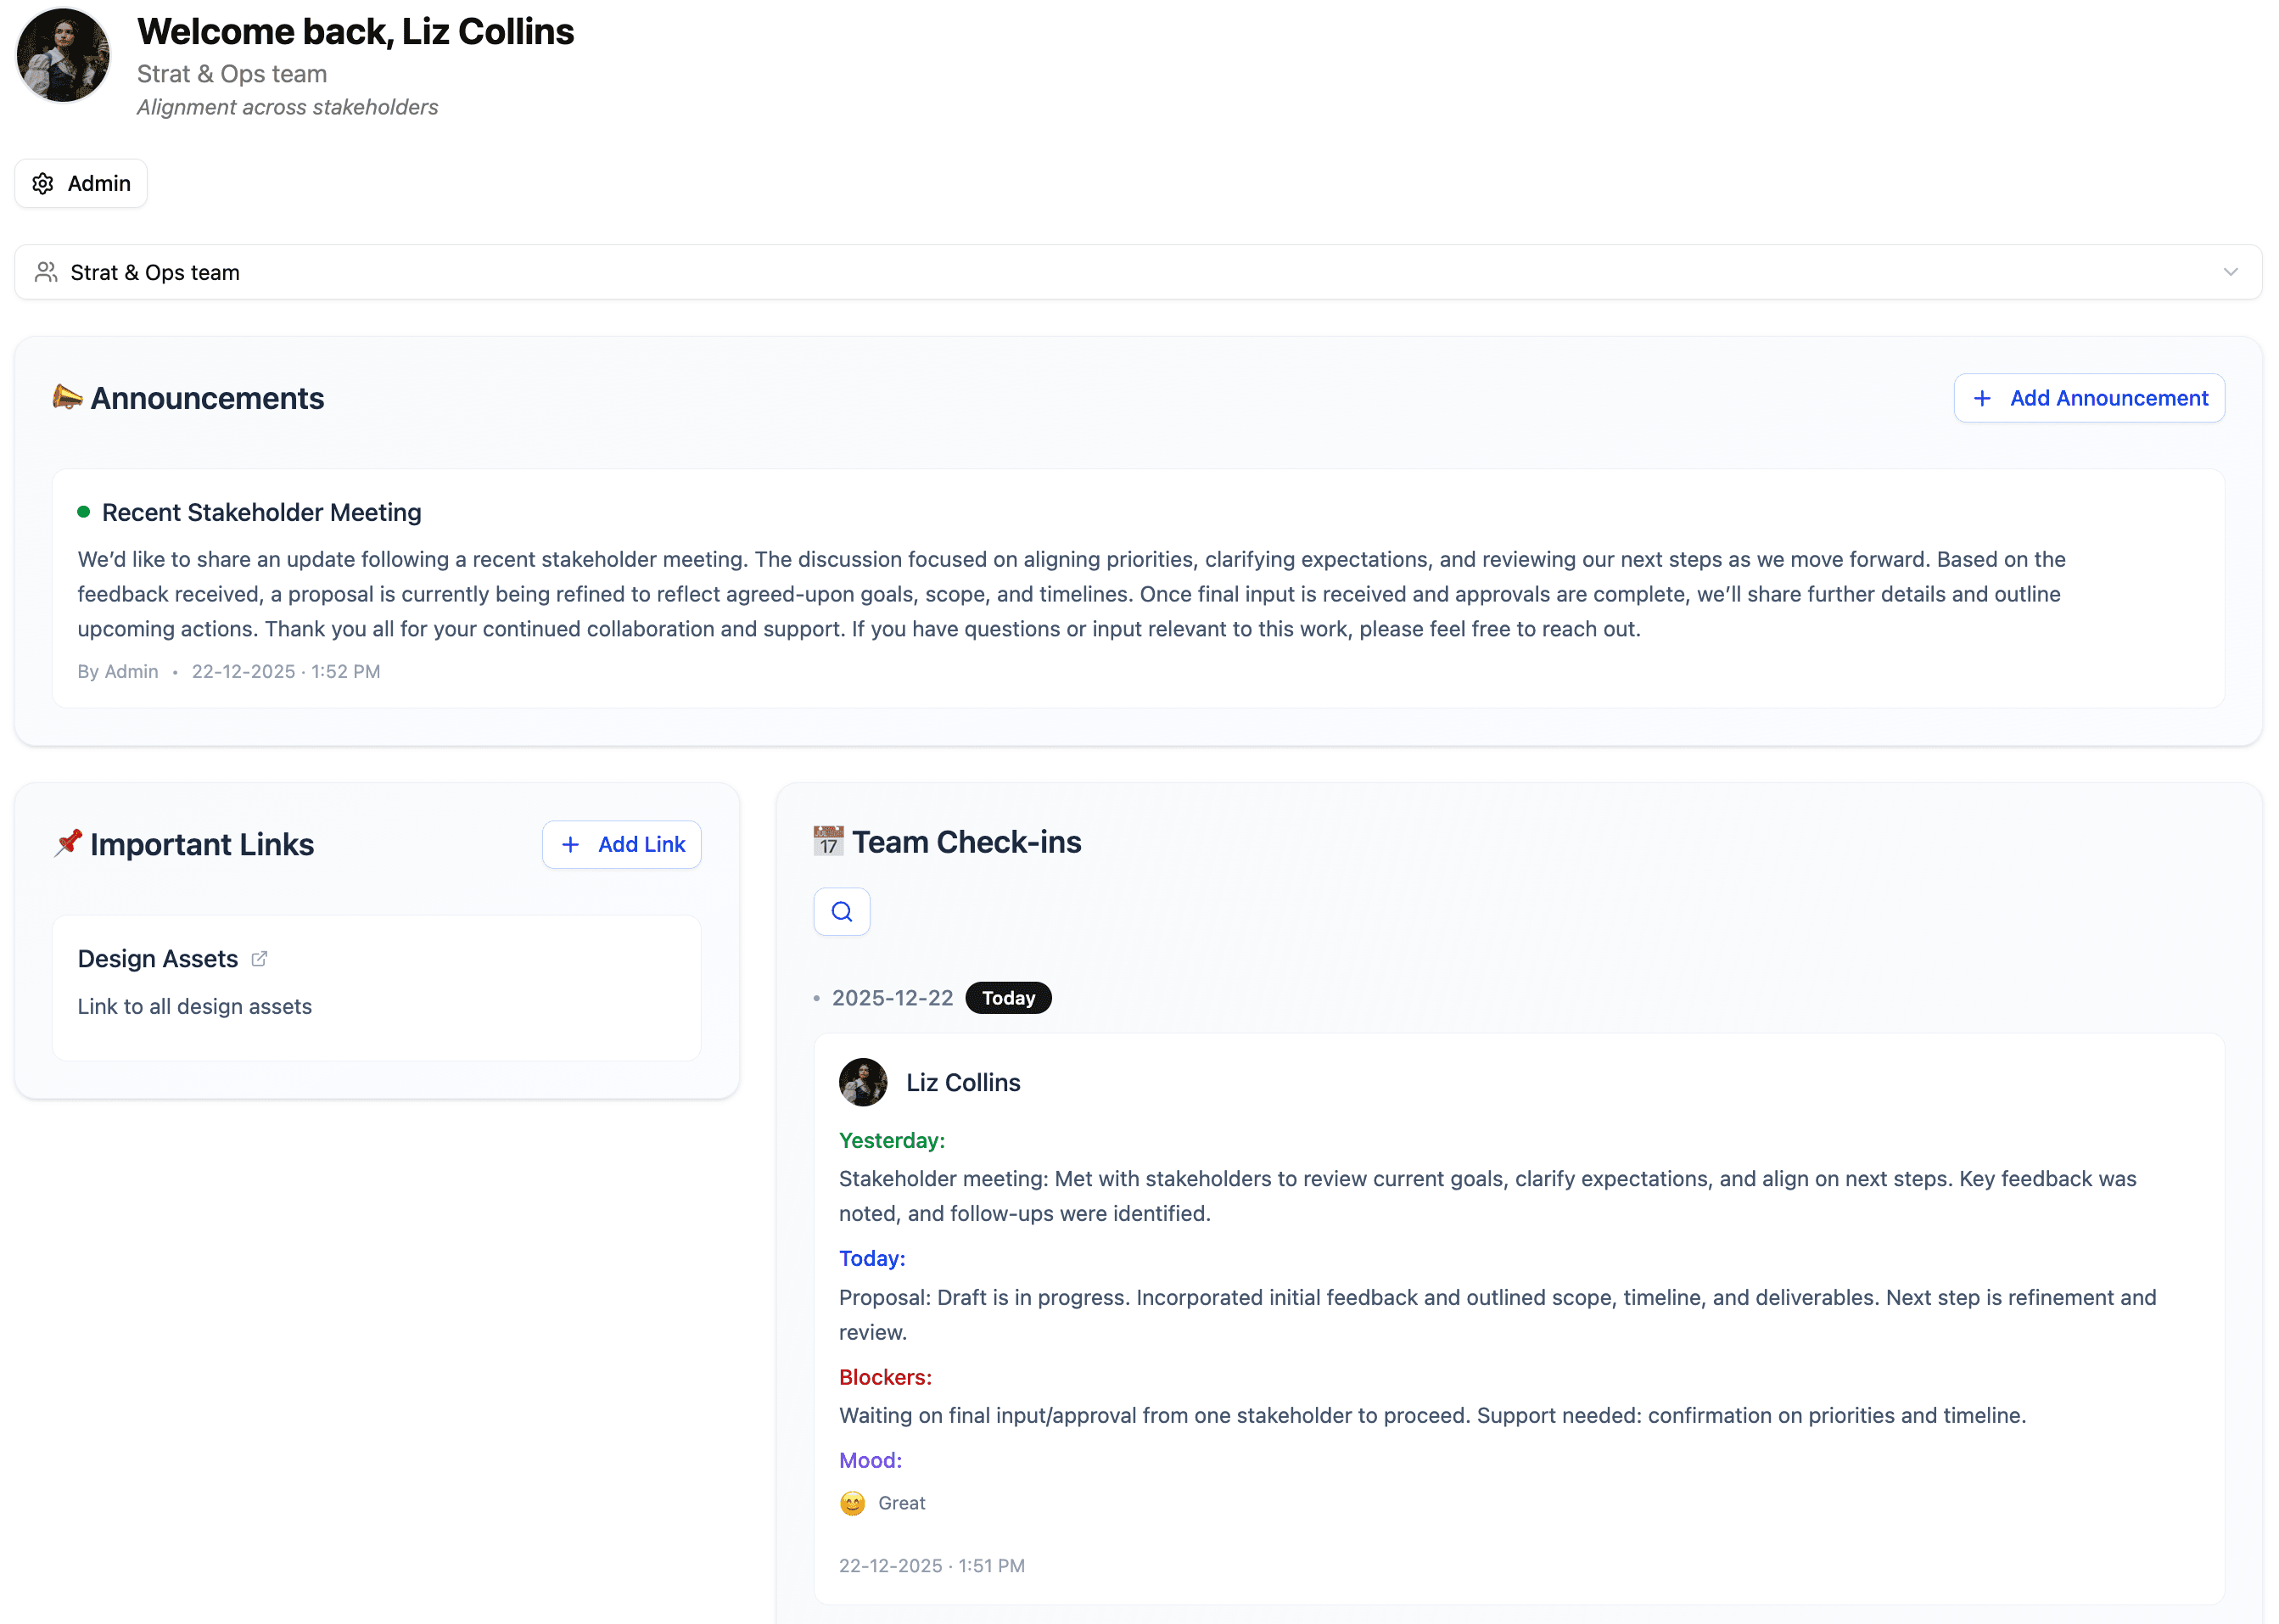Viewport: 2279px width, 1624px height.
Task: Click the pushpin icon beside Important Links
Action: click(67, 843)
